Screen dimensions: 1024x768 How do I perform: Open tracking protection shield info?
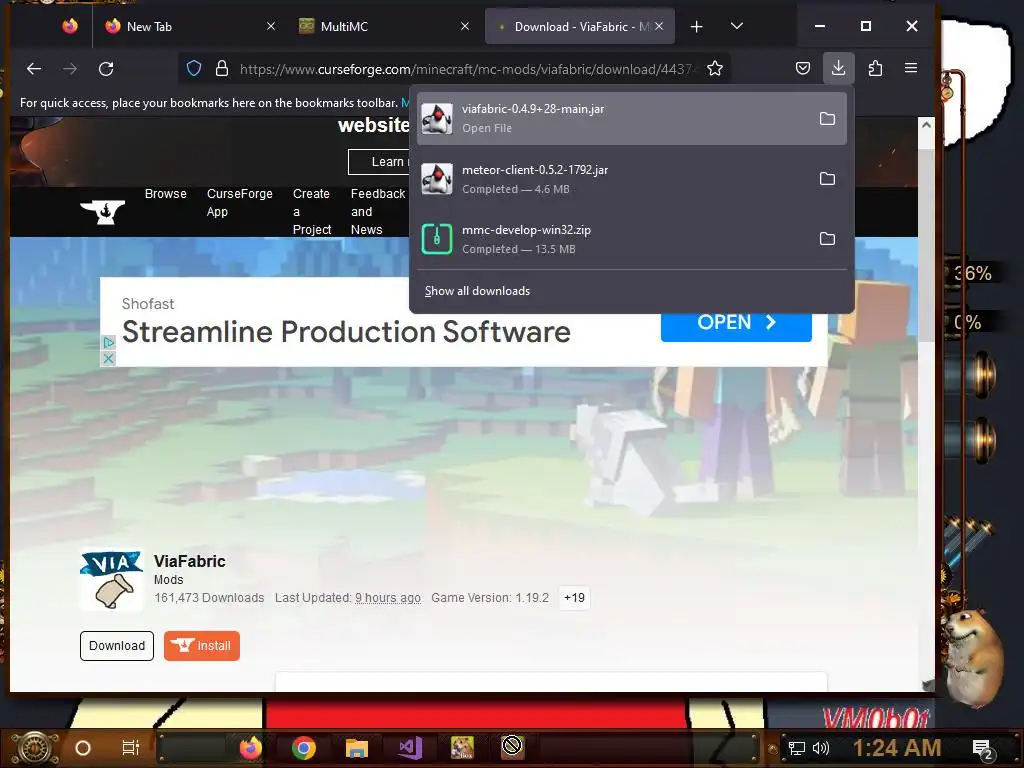(x=194, y=69)
